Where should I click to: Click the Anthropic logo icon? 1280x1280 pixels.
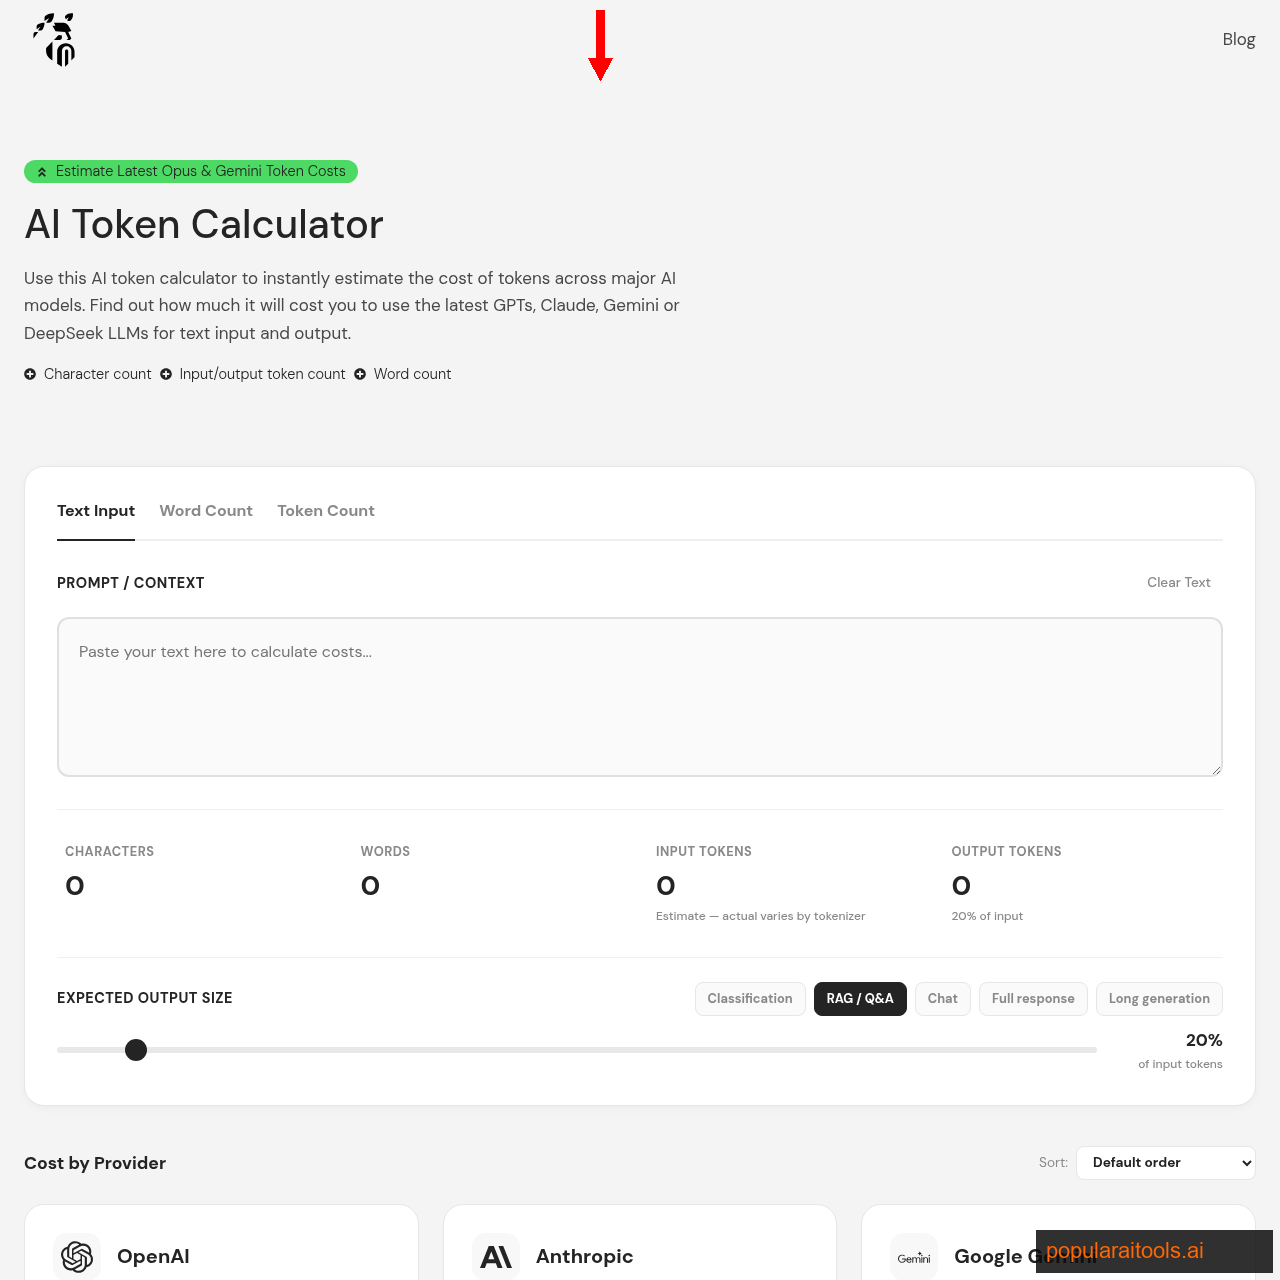coord(496,1257)
